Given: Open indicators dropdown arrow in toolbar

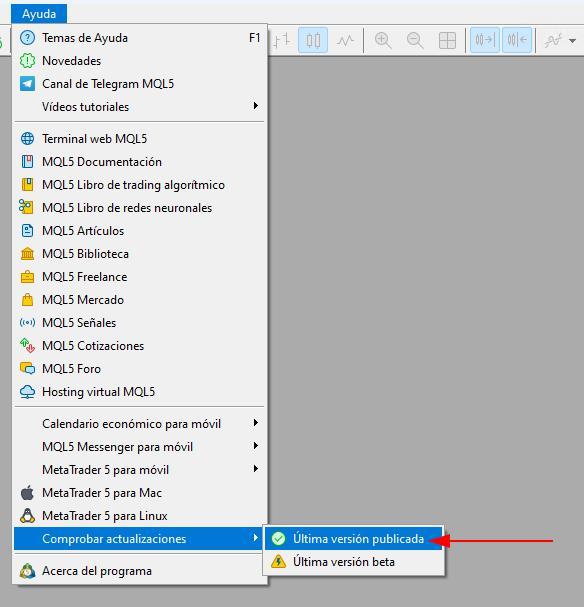Looking at the screenshot, I should [572, 40].
